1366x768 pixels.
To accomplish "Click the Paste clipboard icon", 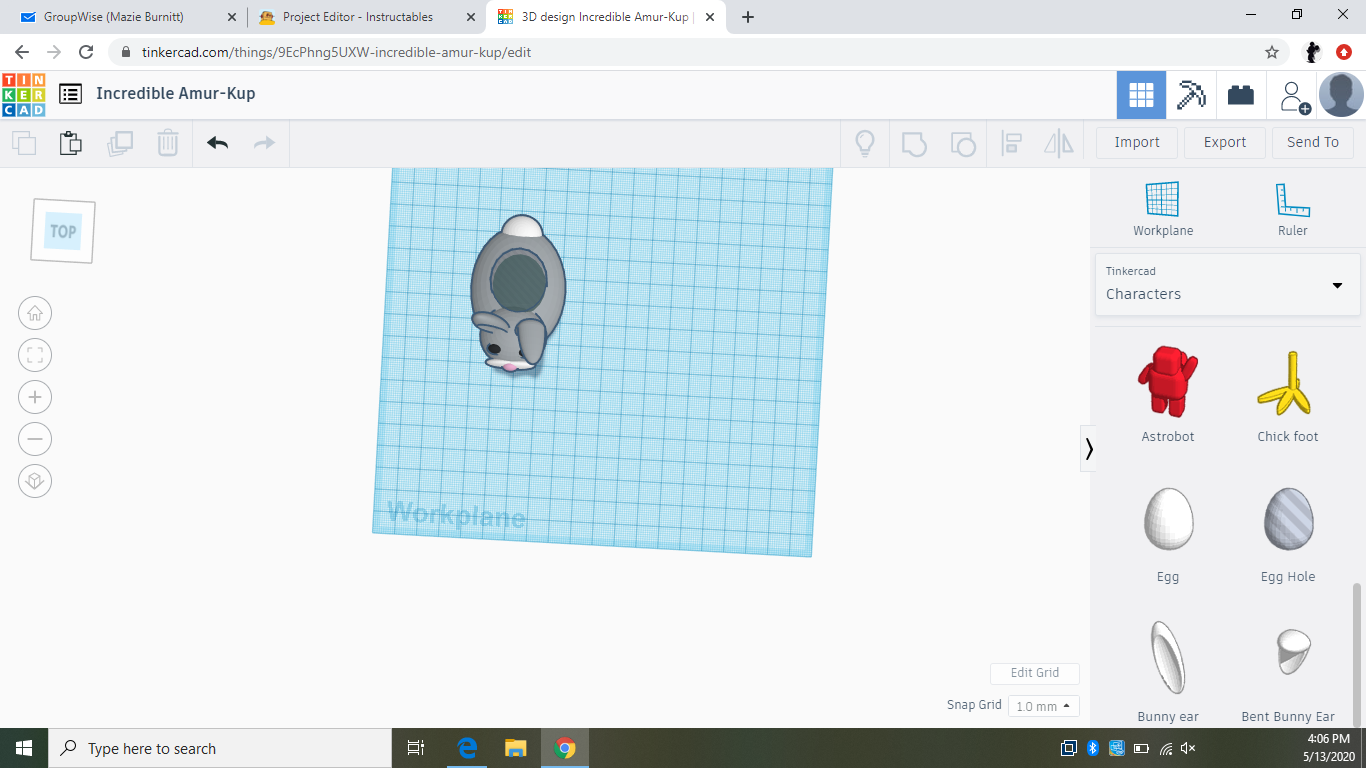I will pos(71,143).
